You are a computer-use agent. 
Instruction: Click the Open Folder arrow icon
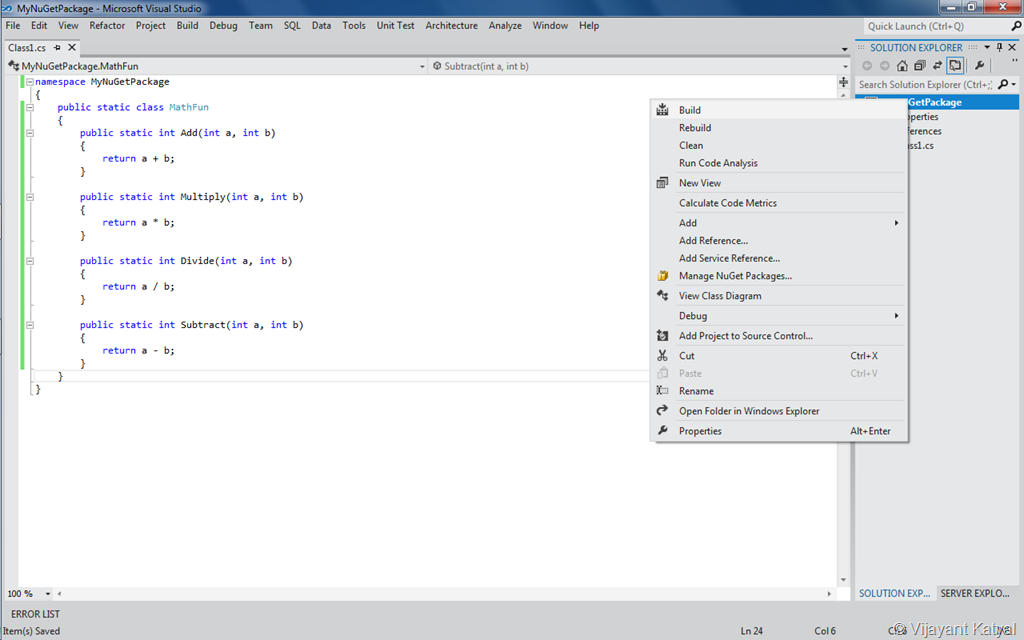pyautogui.click(x=662, y=410)
